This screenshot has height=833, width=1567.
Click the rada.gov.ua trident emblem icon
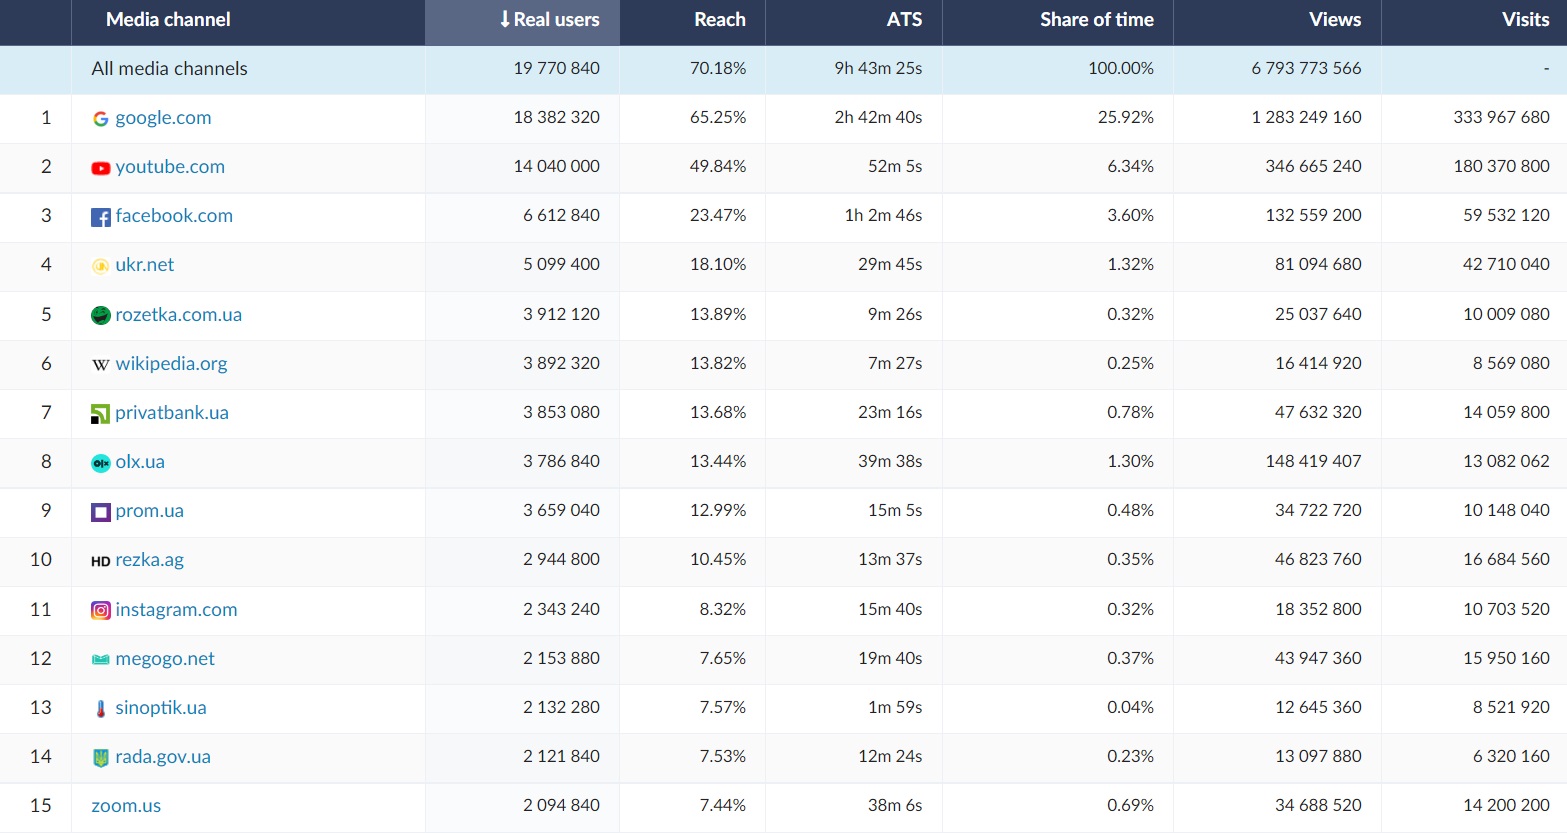coord(100,758)
